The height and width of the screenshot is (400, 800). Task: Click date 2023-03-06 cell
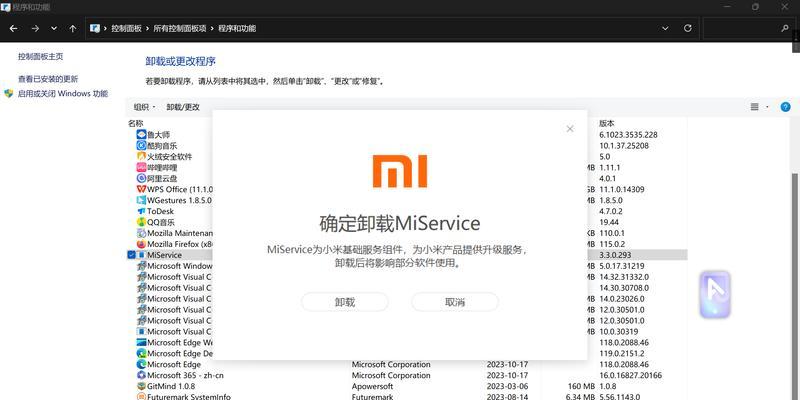coord(507,386)
